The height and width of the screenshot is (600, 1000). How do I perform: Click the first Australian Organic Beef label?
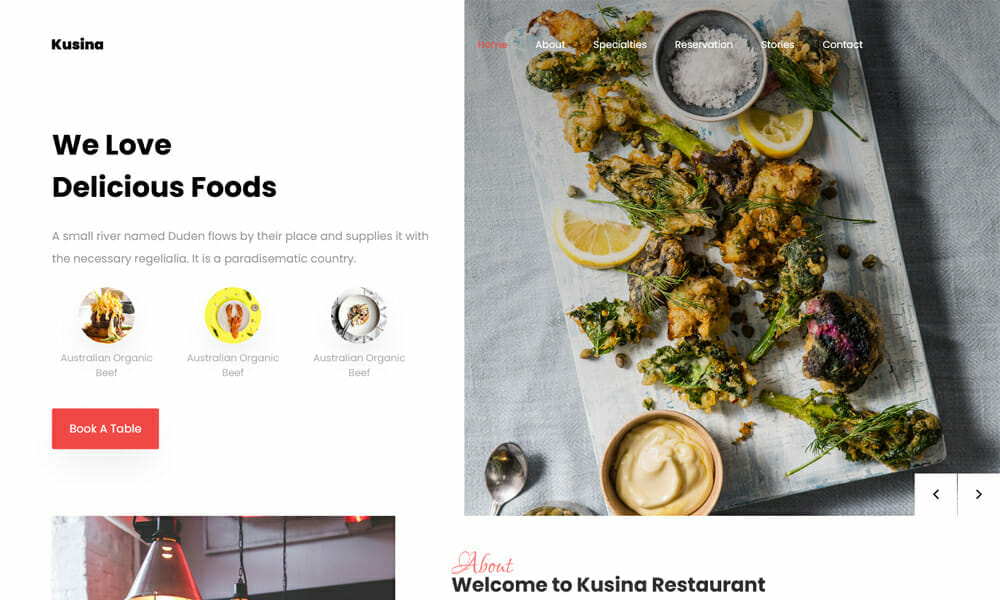tap(107, 365)
